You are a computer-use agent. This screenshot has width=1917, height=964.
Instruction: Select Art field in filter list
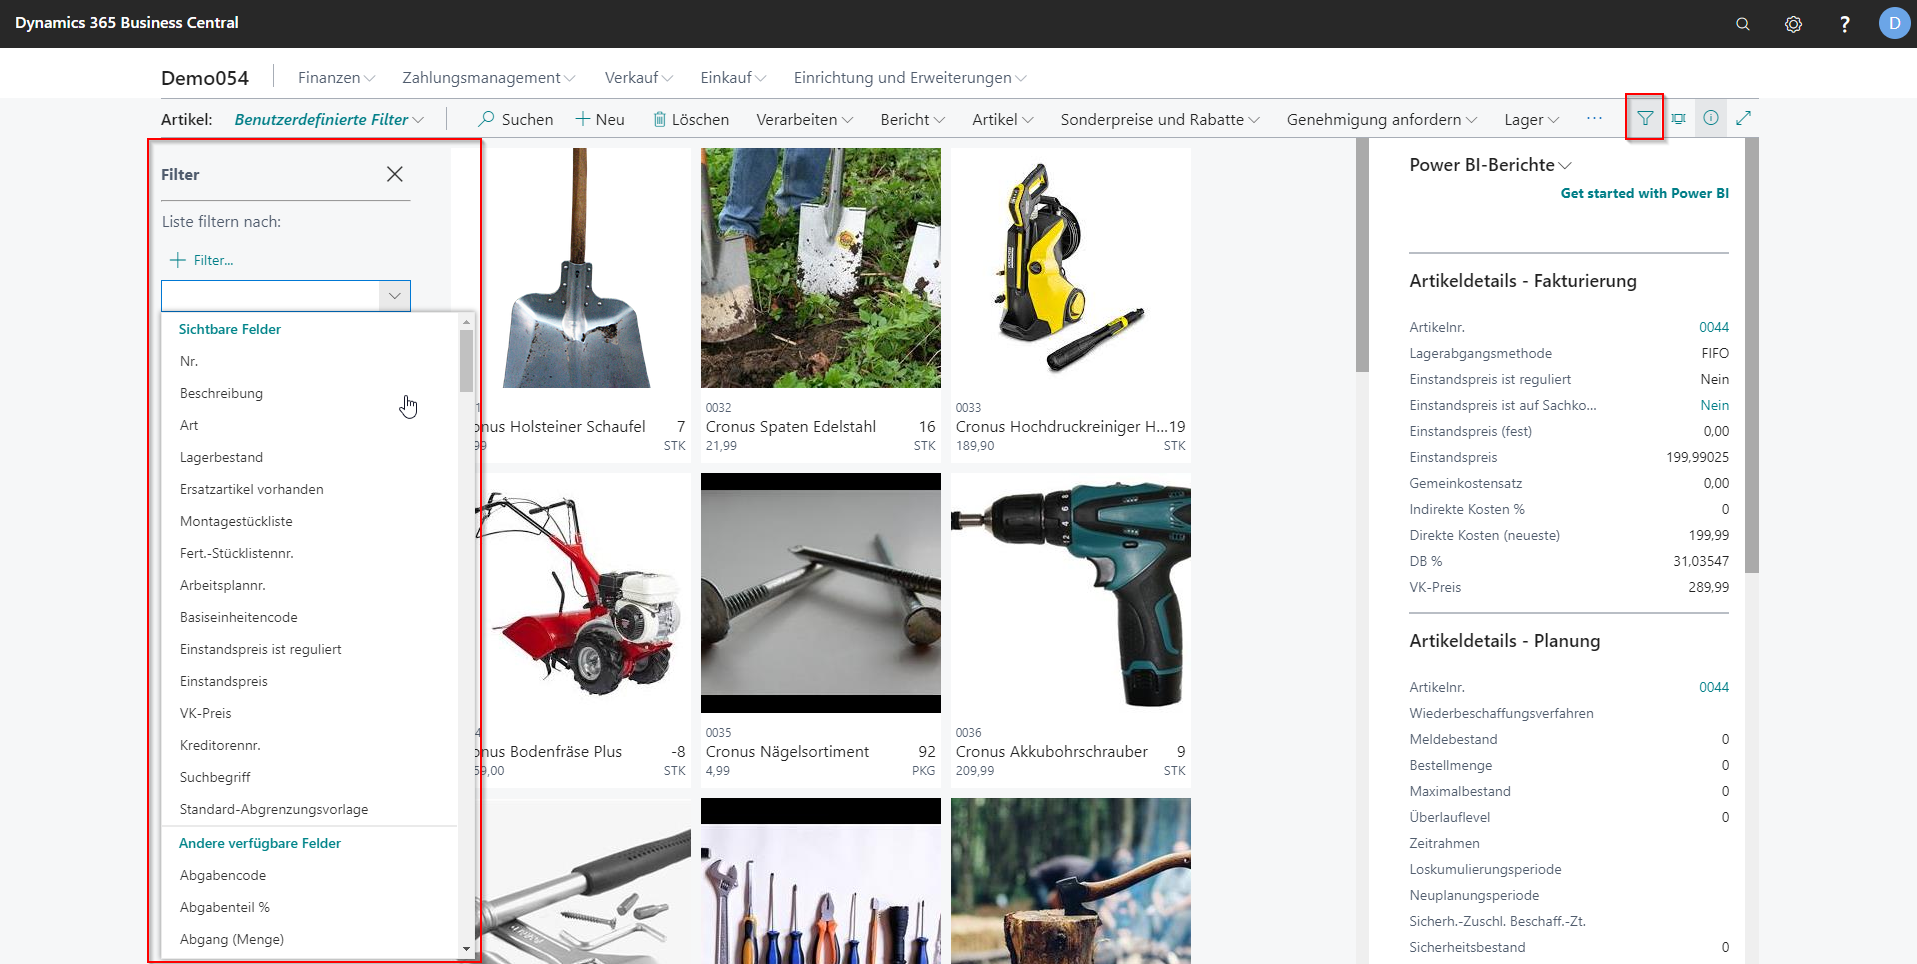(311, 425)
